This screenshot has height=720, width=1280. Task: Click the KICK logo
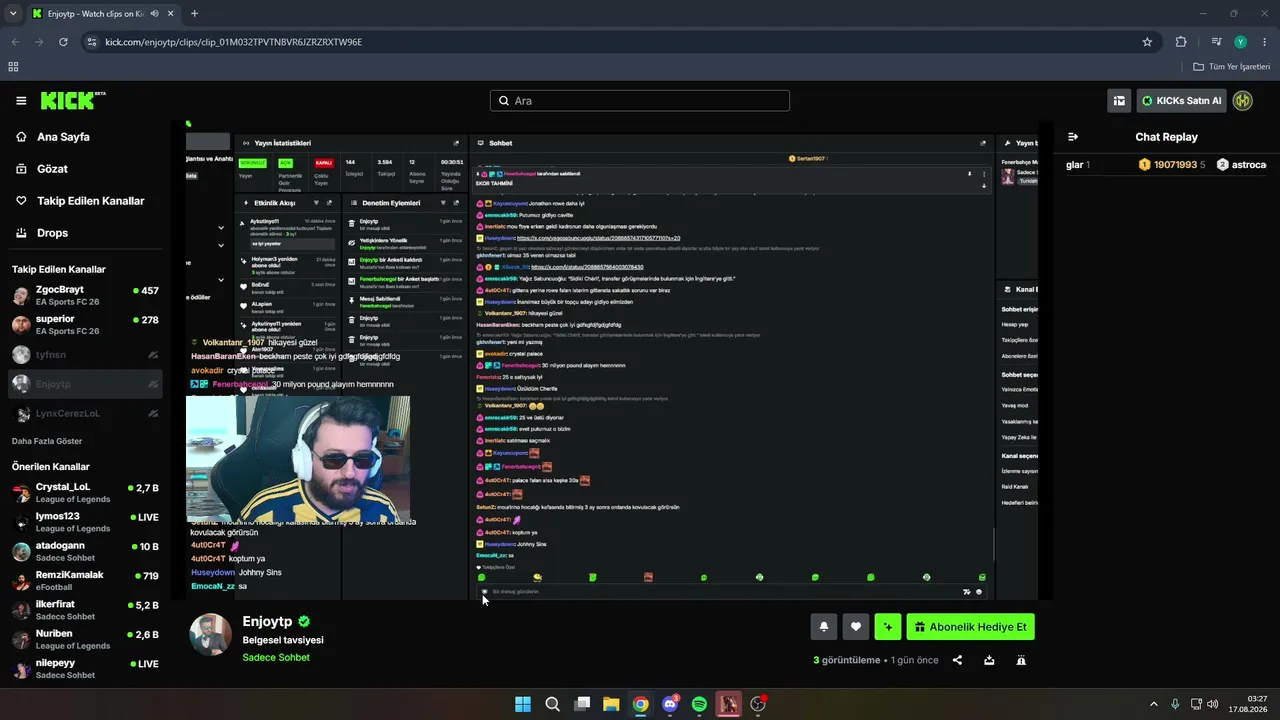click(72, 101)
